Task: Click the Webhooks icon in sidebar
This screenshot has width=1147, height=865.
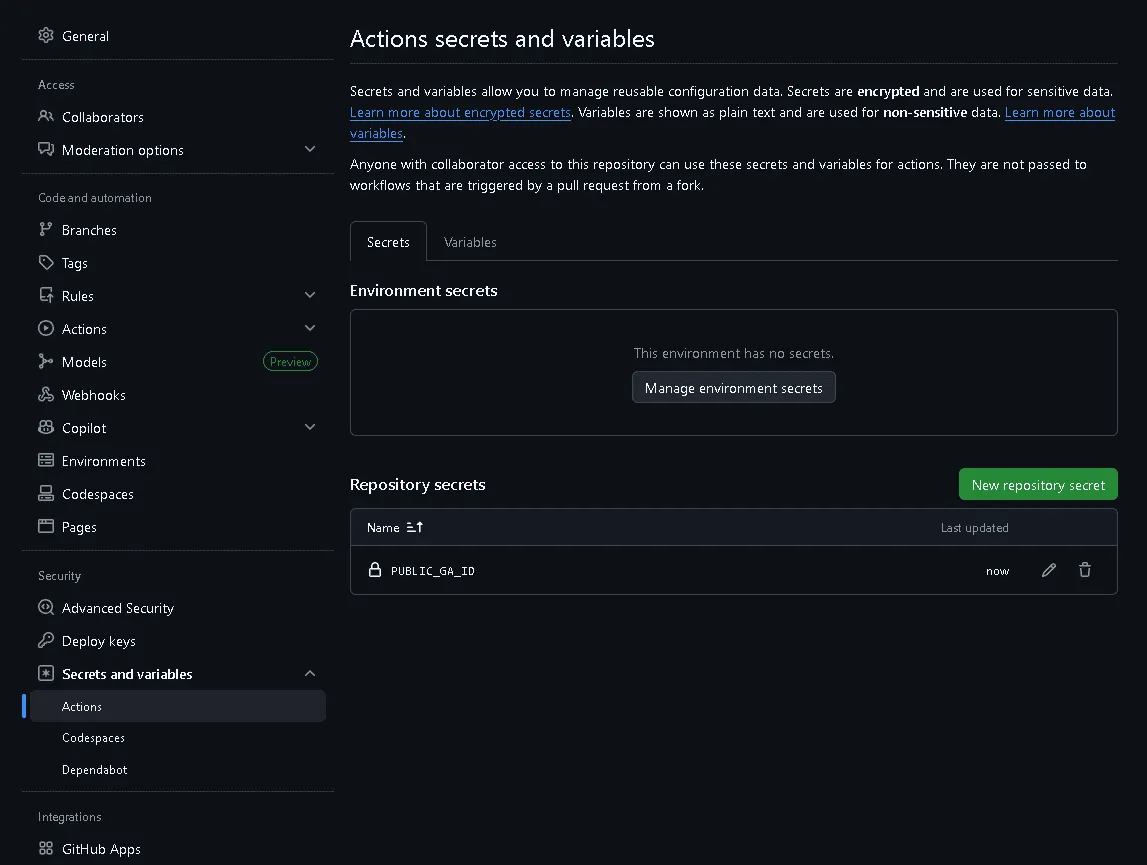Action: pos(46,395)
